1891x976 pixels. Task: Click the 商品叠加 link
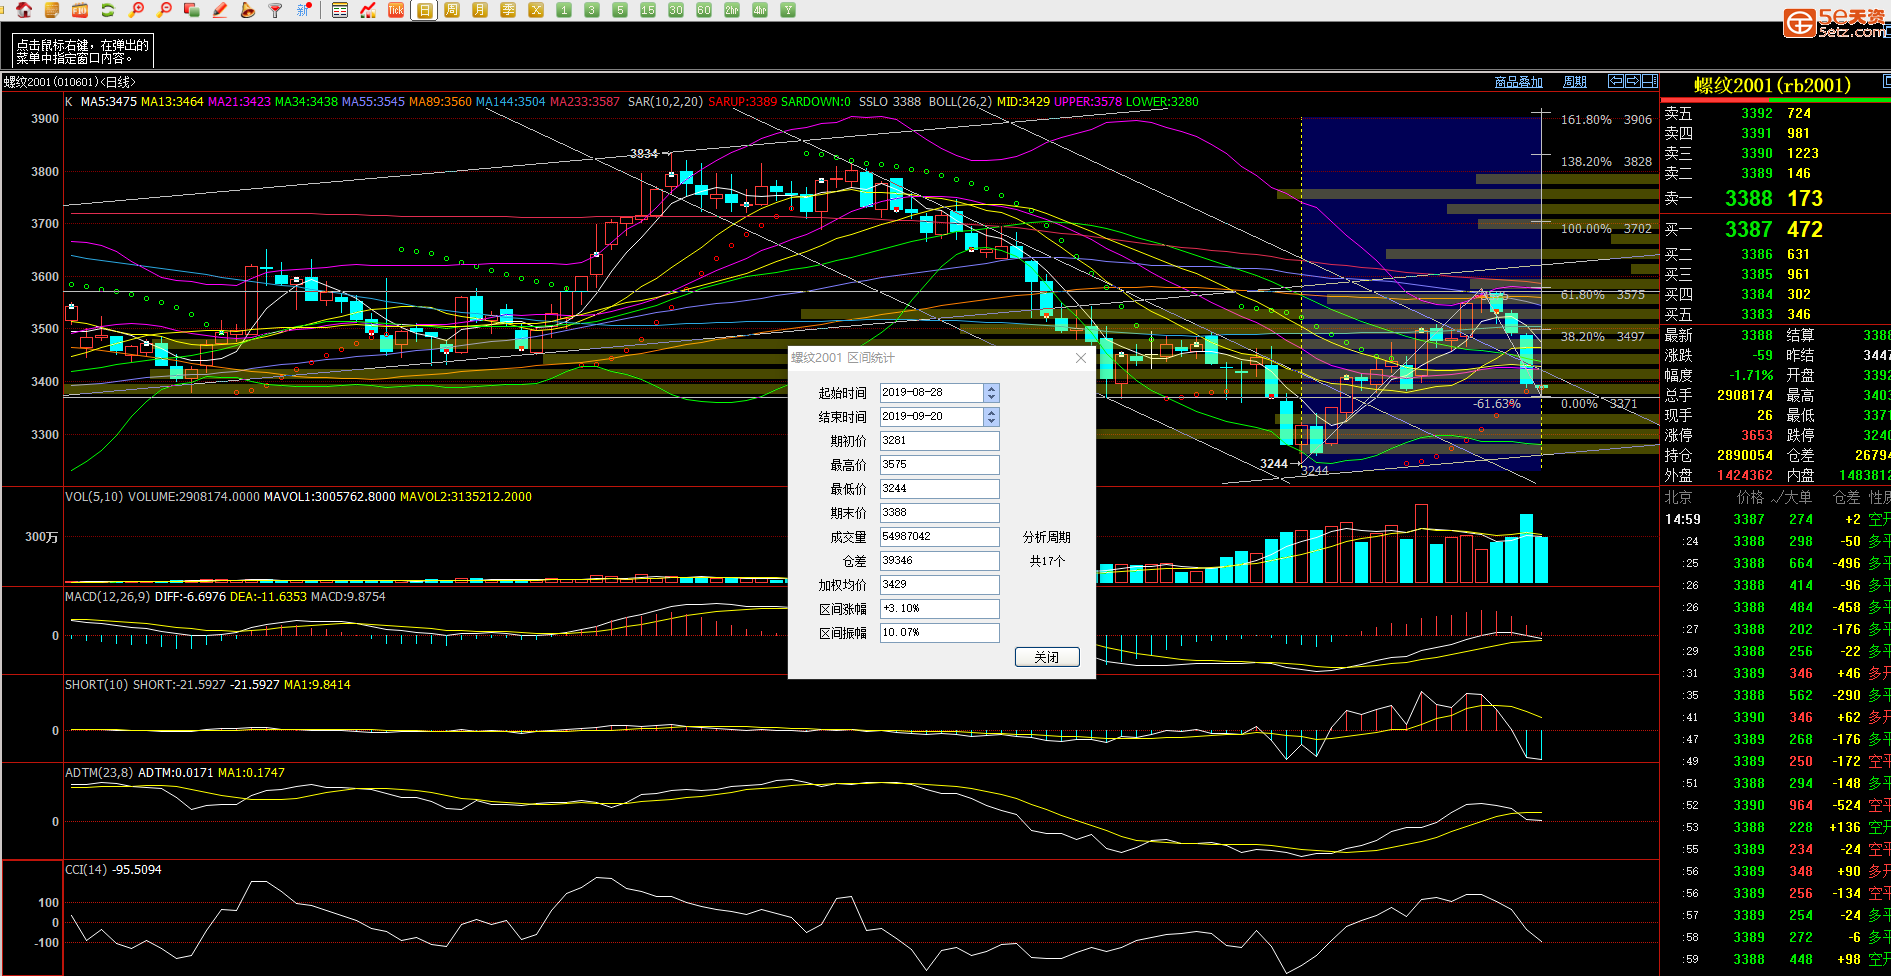[1518, 82]
